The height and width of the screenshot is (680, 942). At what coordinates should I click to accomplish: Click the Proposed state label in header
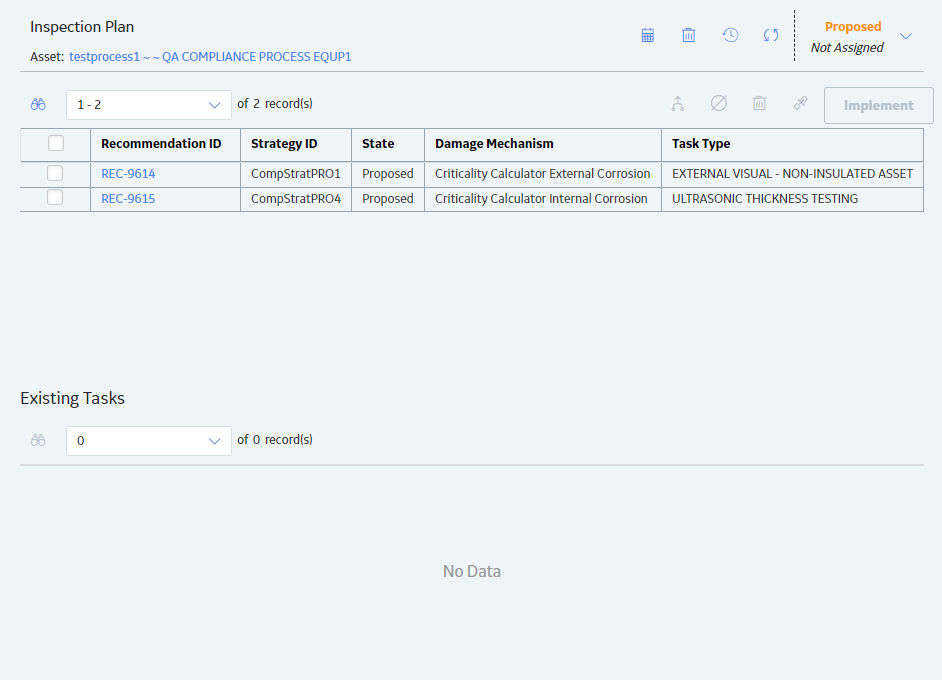852,26
